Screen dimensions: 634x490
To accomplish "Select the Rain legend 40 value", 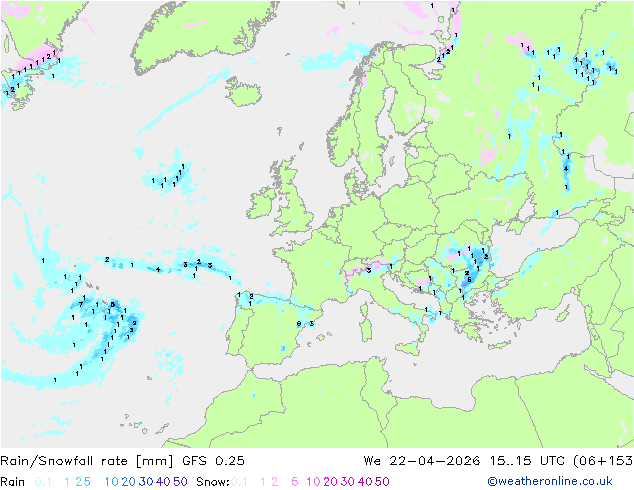I will (x=163, y=482).
